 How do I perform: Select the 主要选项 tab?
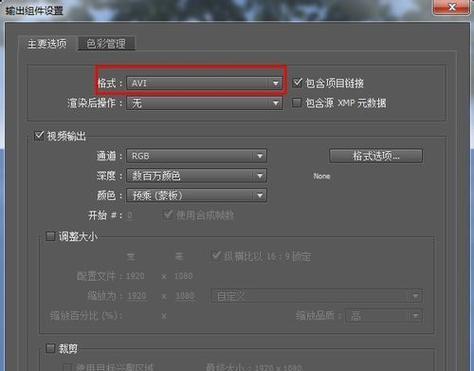click(47, 43)
